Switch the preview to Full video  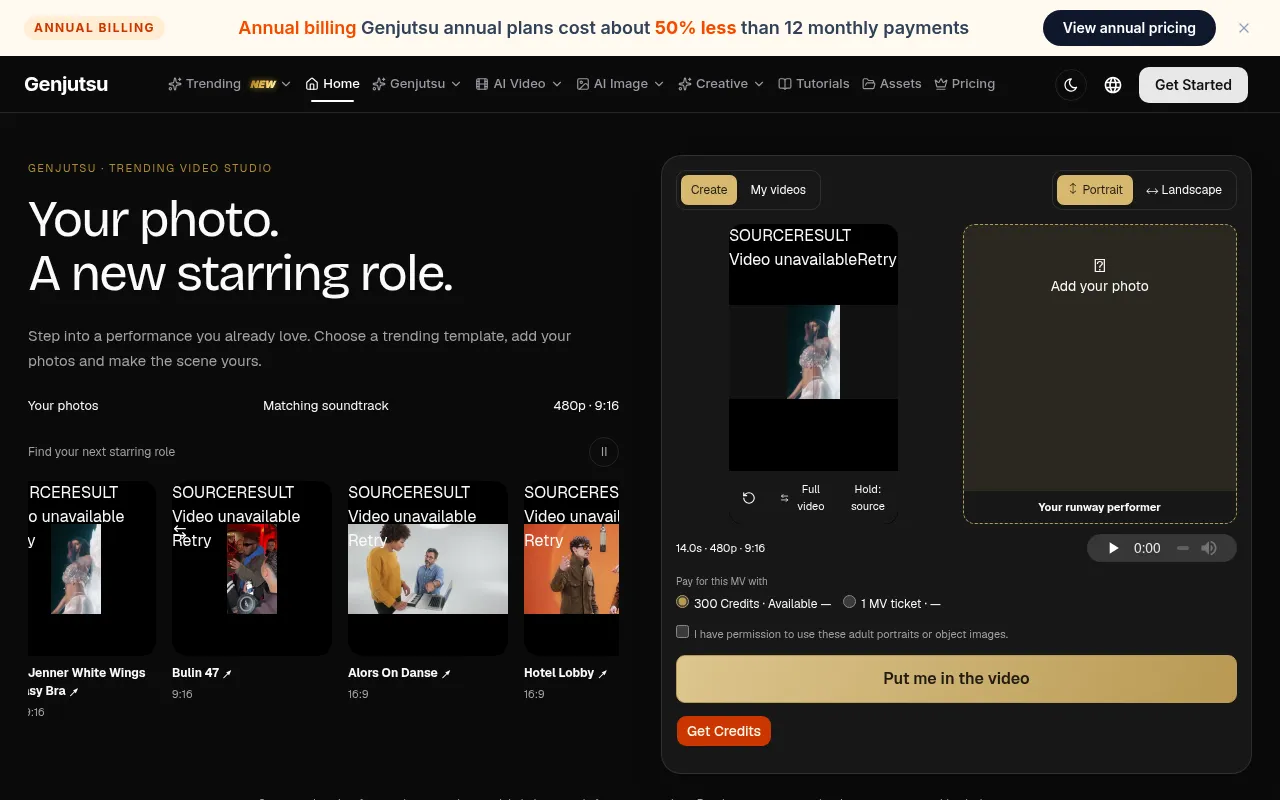(x=803, y=498)
